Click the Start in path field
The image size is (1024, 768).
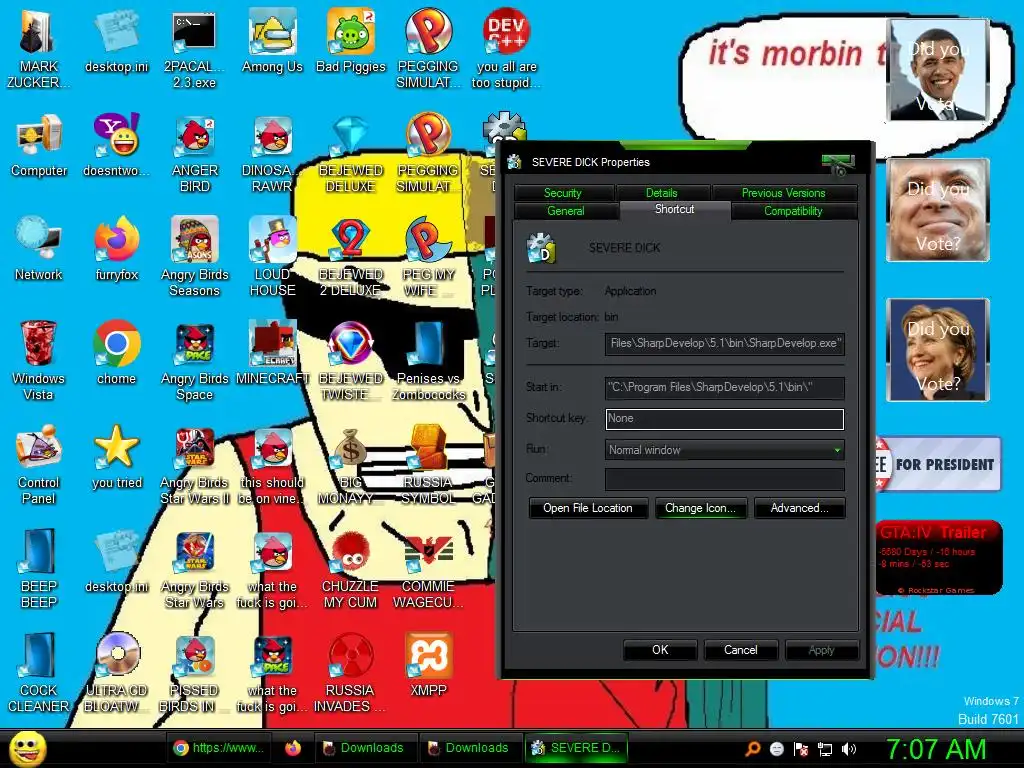(x=724, y=387)
